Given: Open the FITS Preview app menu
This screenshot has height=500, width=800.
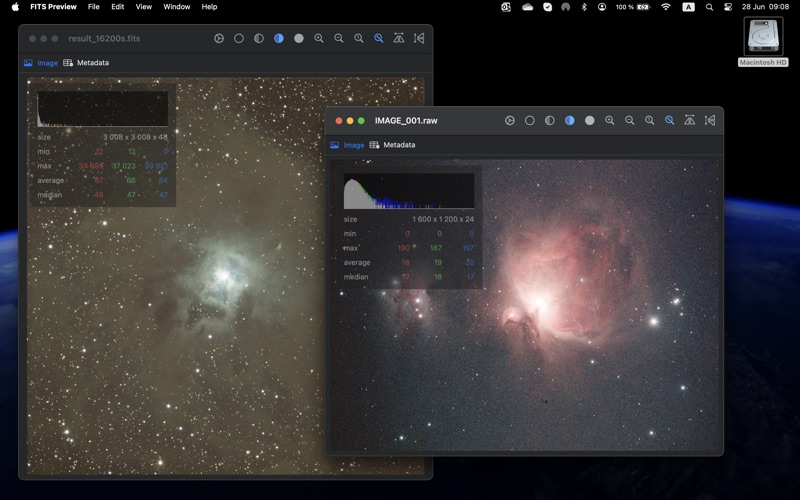Looking at the screenshot, I should tap(53, 7).
